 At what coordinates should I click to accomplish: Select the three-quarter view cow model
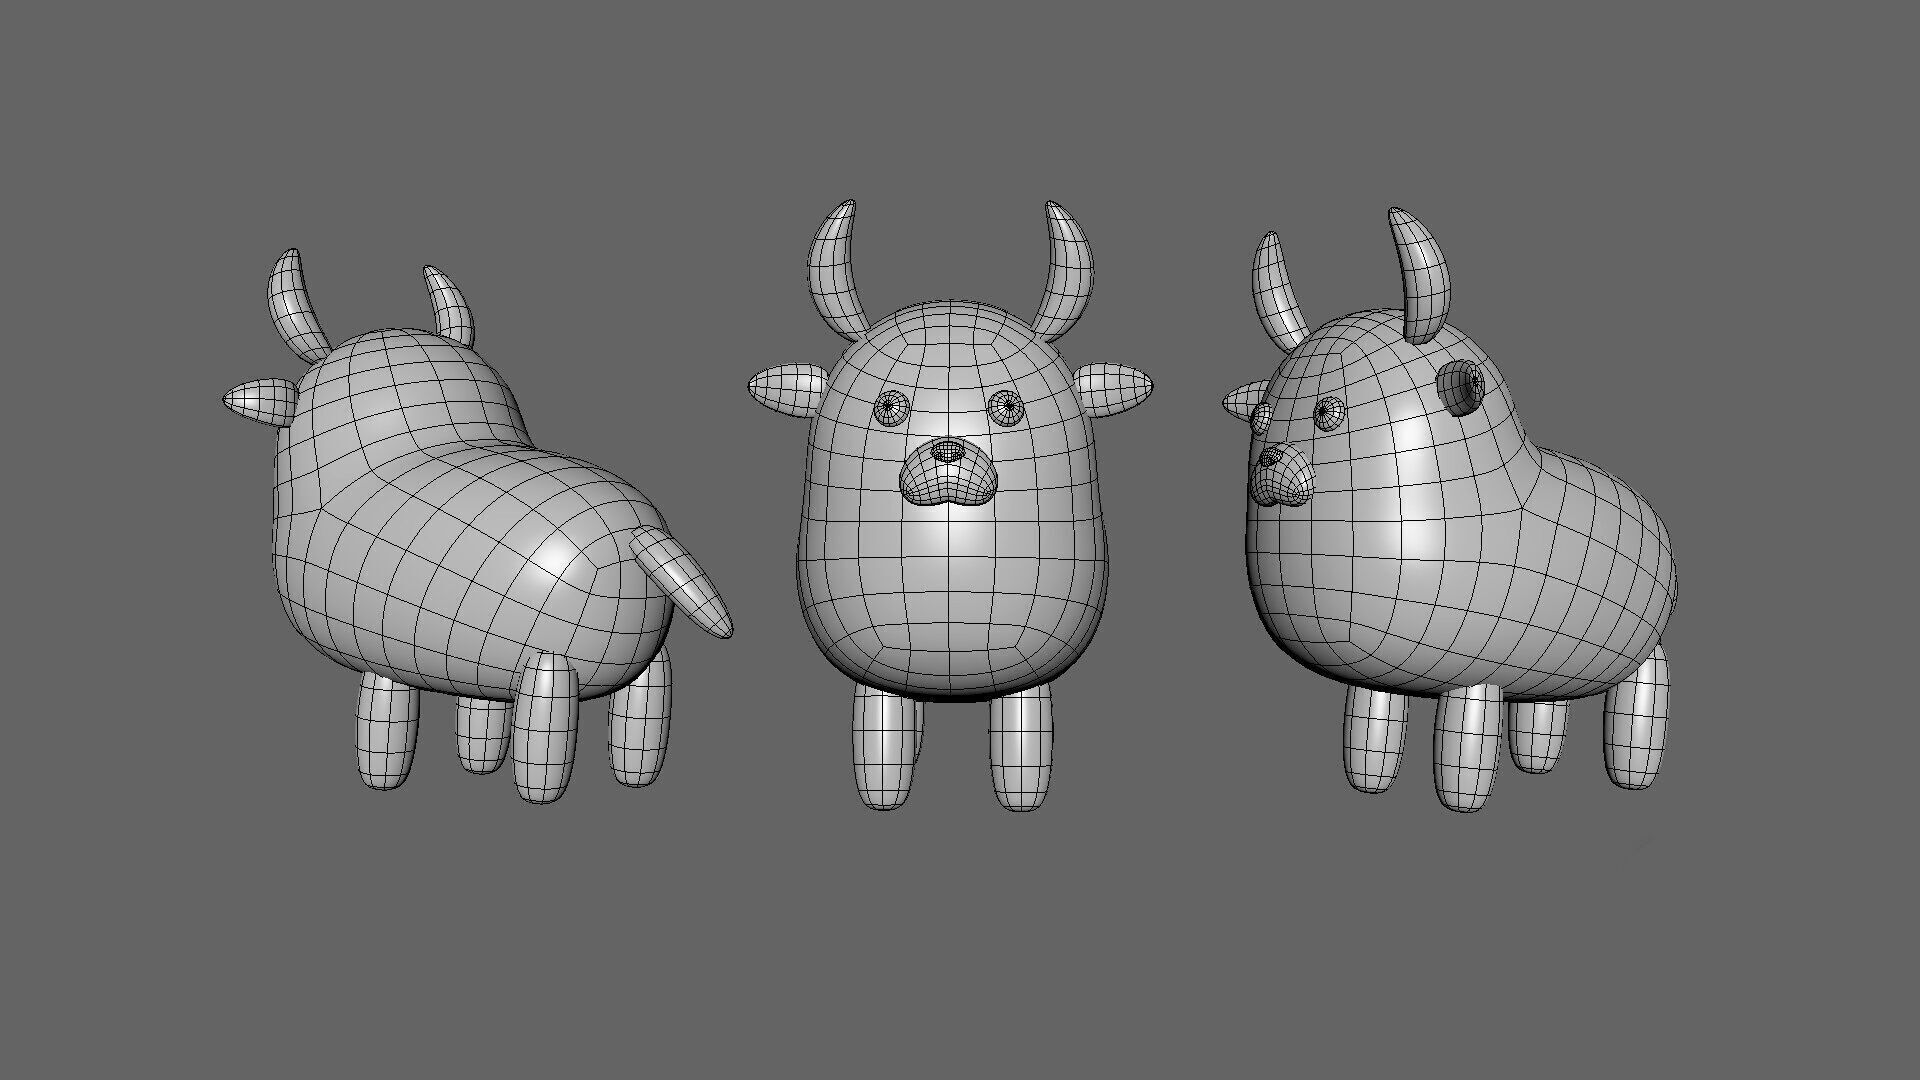click(x=1449, y=509)
